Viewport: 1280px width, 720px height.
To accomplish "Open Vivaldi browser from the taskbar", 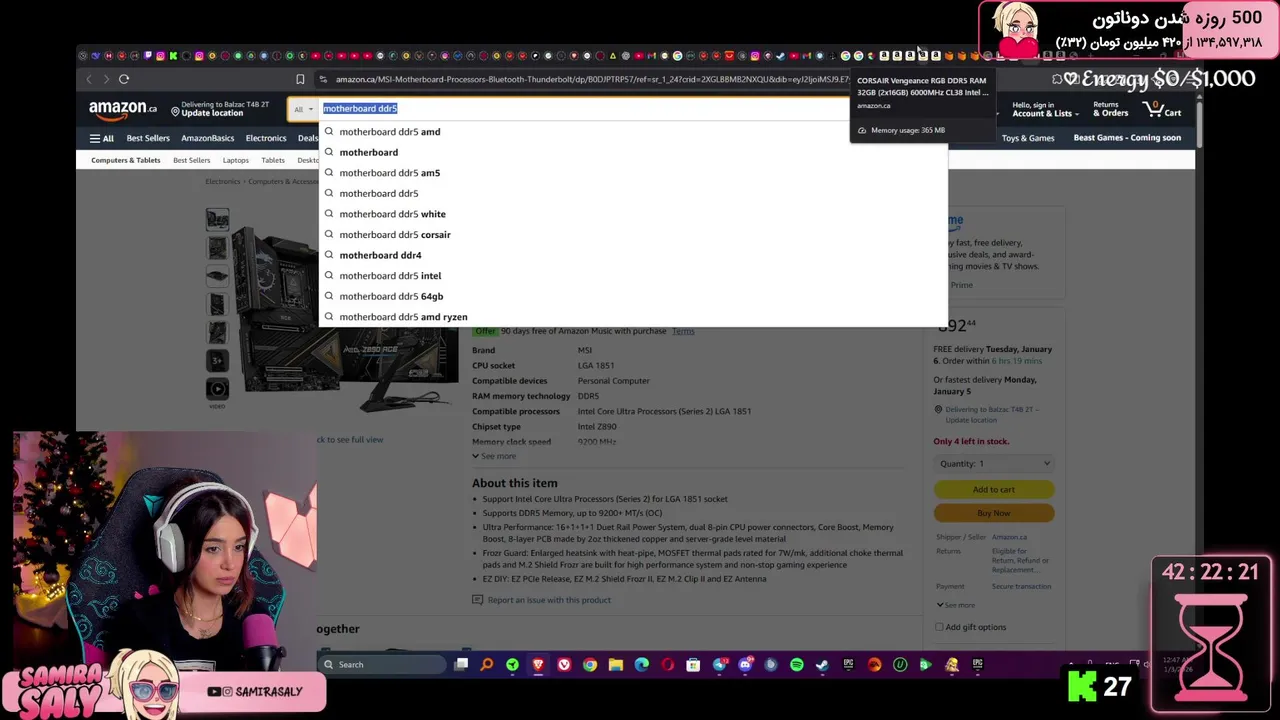I will (564, 664).
